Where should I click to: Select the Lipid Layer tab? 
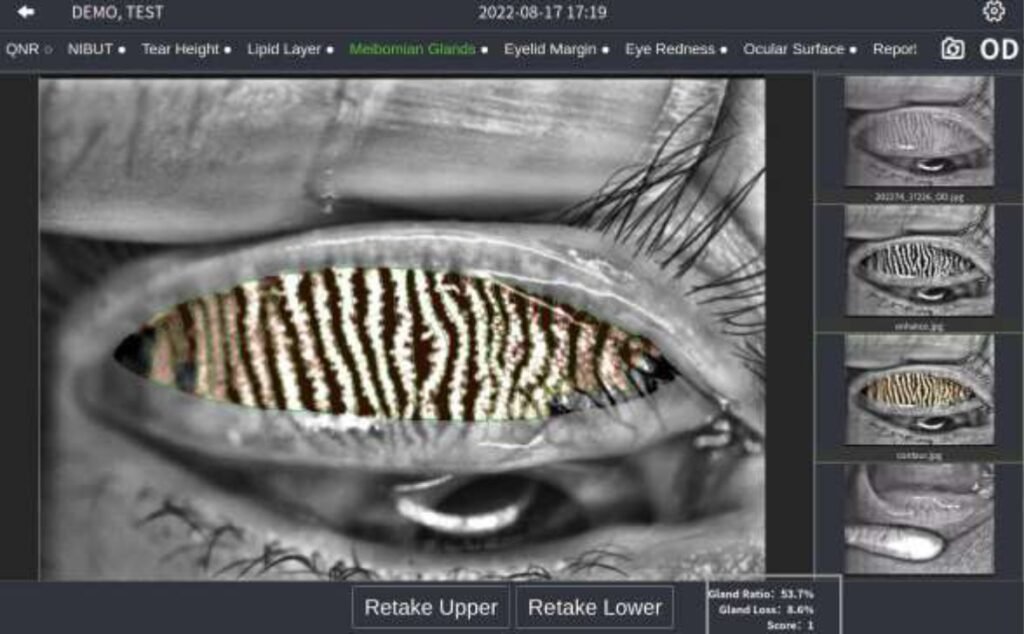[290, 49]
